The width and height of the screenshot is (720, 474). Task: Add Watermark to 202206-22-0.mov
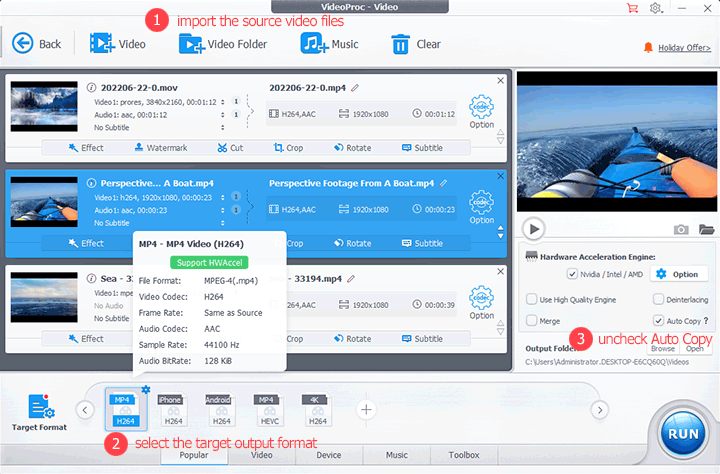161,147
